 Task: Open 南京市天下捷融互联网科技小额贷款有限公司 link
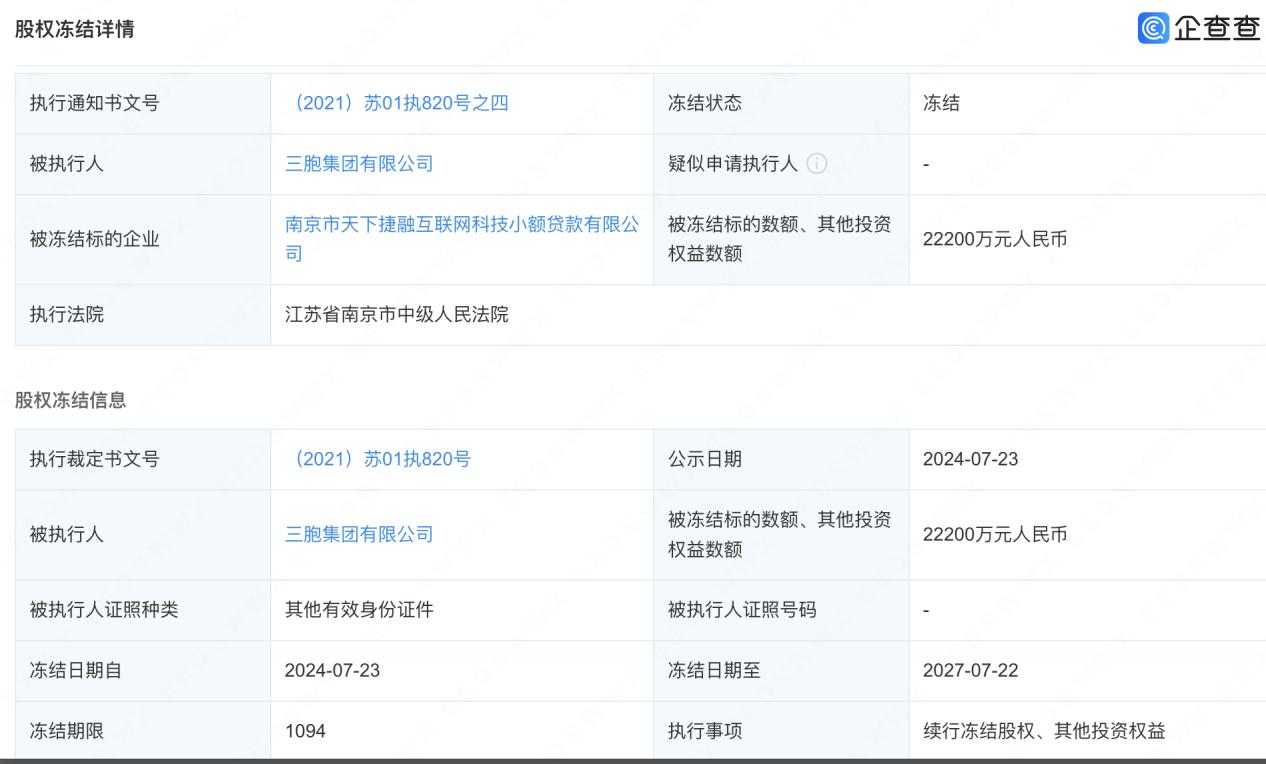pyautogui.click(x=462, y=239)
